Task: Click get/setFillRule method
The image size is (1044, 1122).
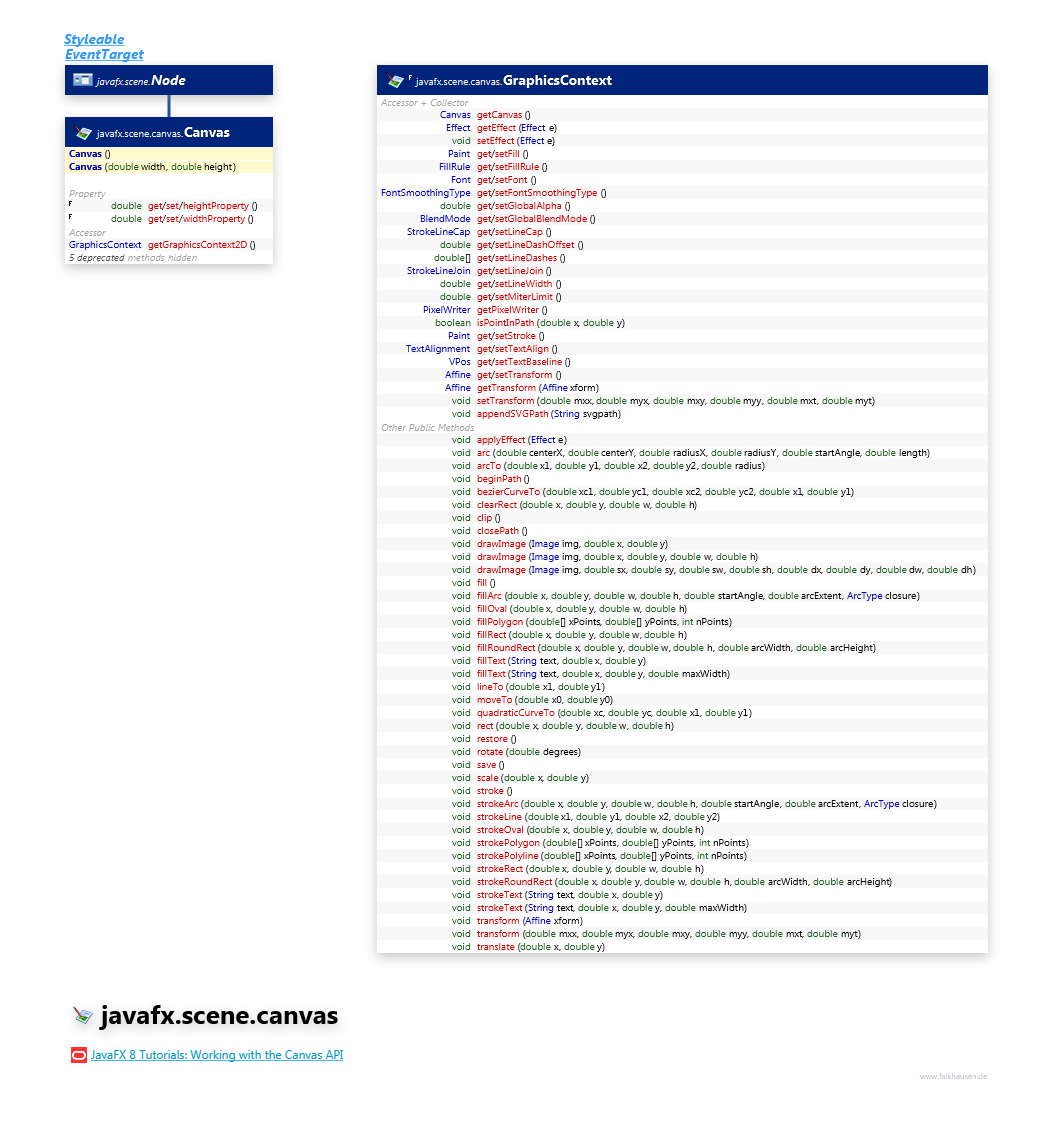Action: click(x=512, y=167)
